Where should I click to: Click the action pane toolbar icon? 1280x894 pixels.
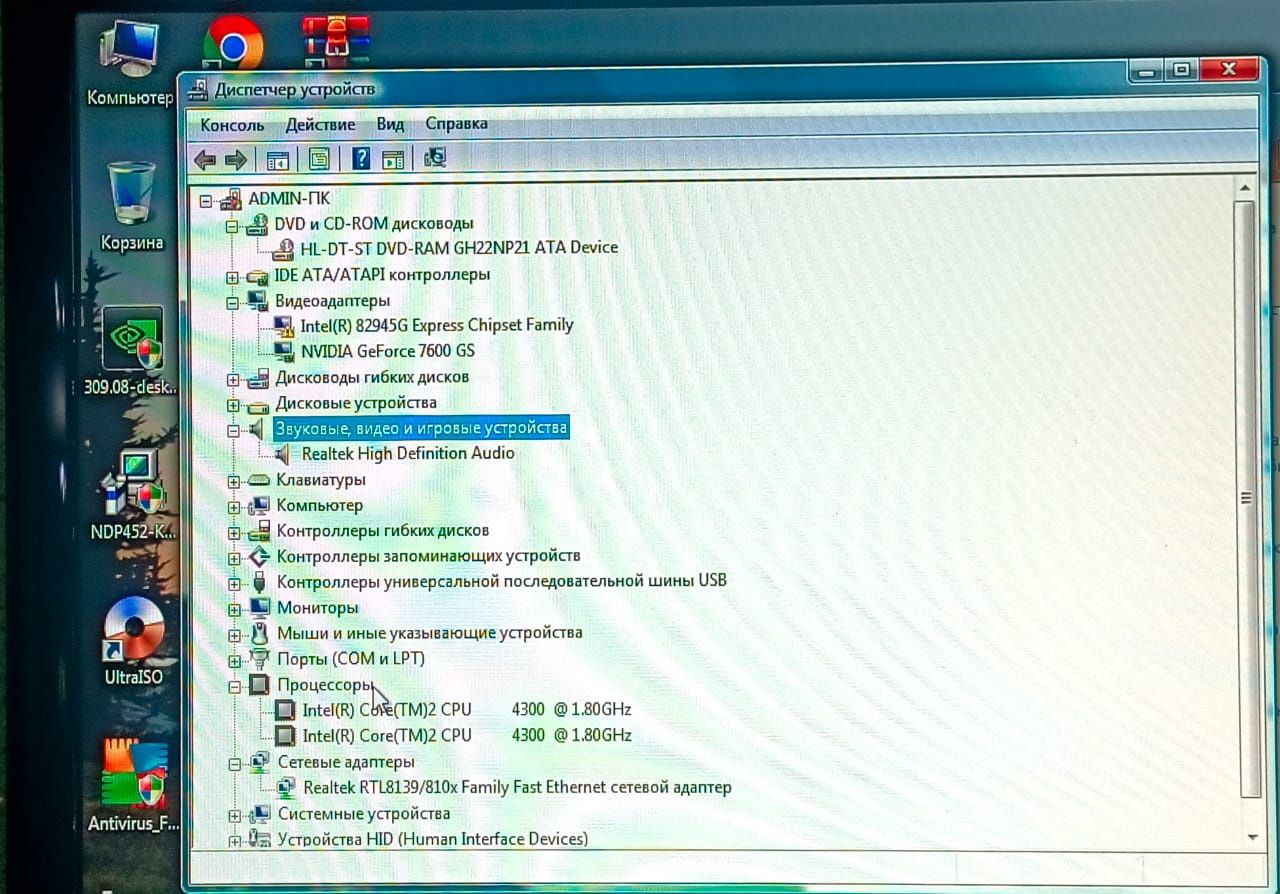393,158
